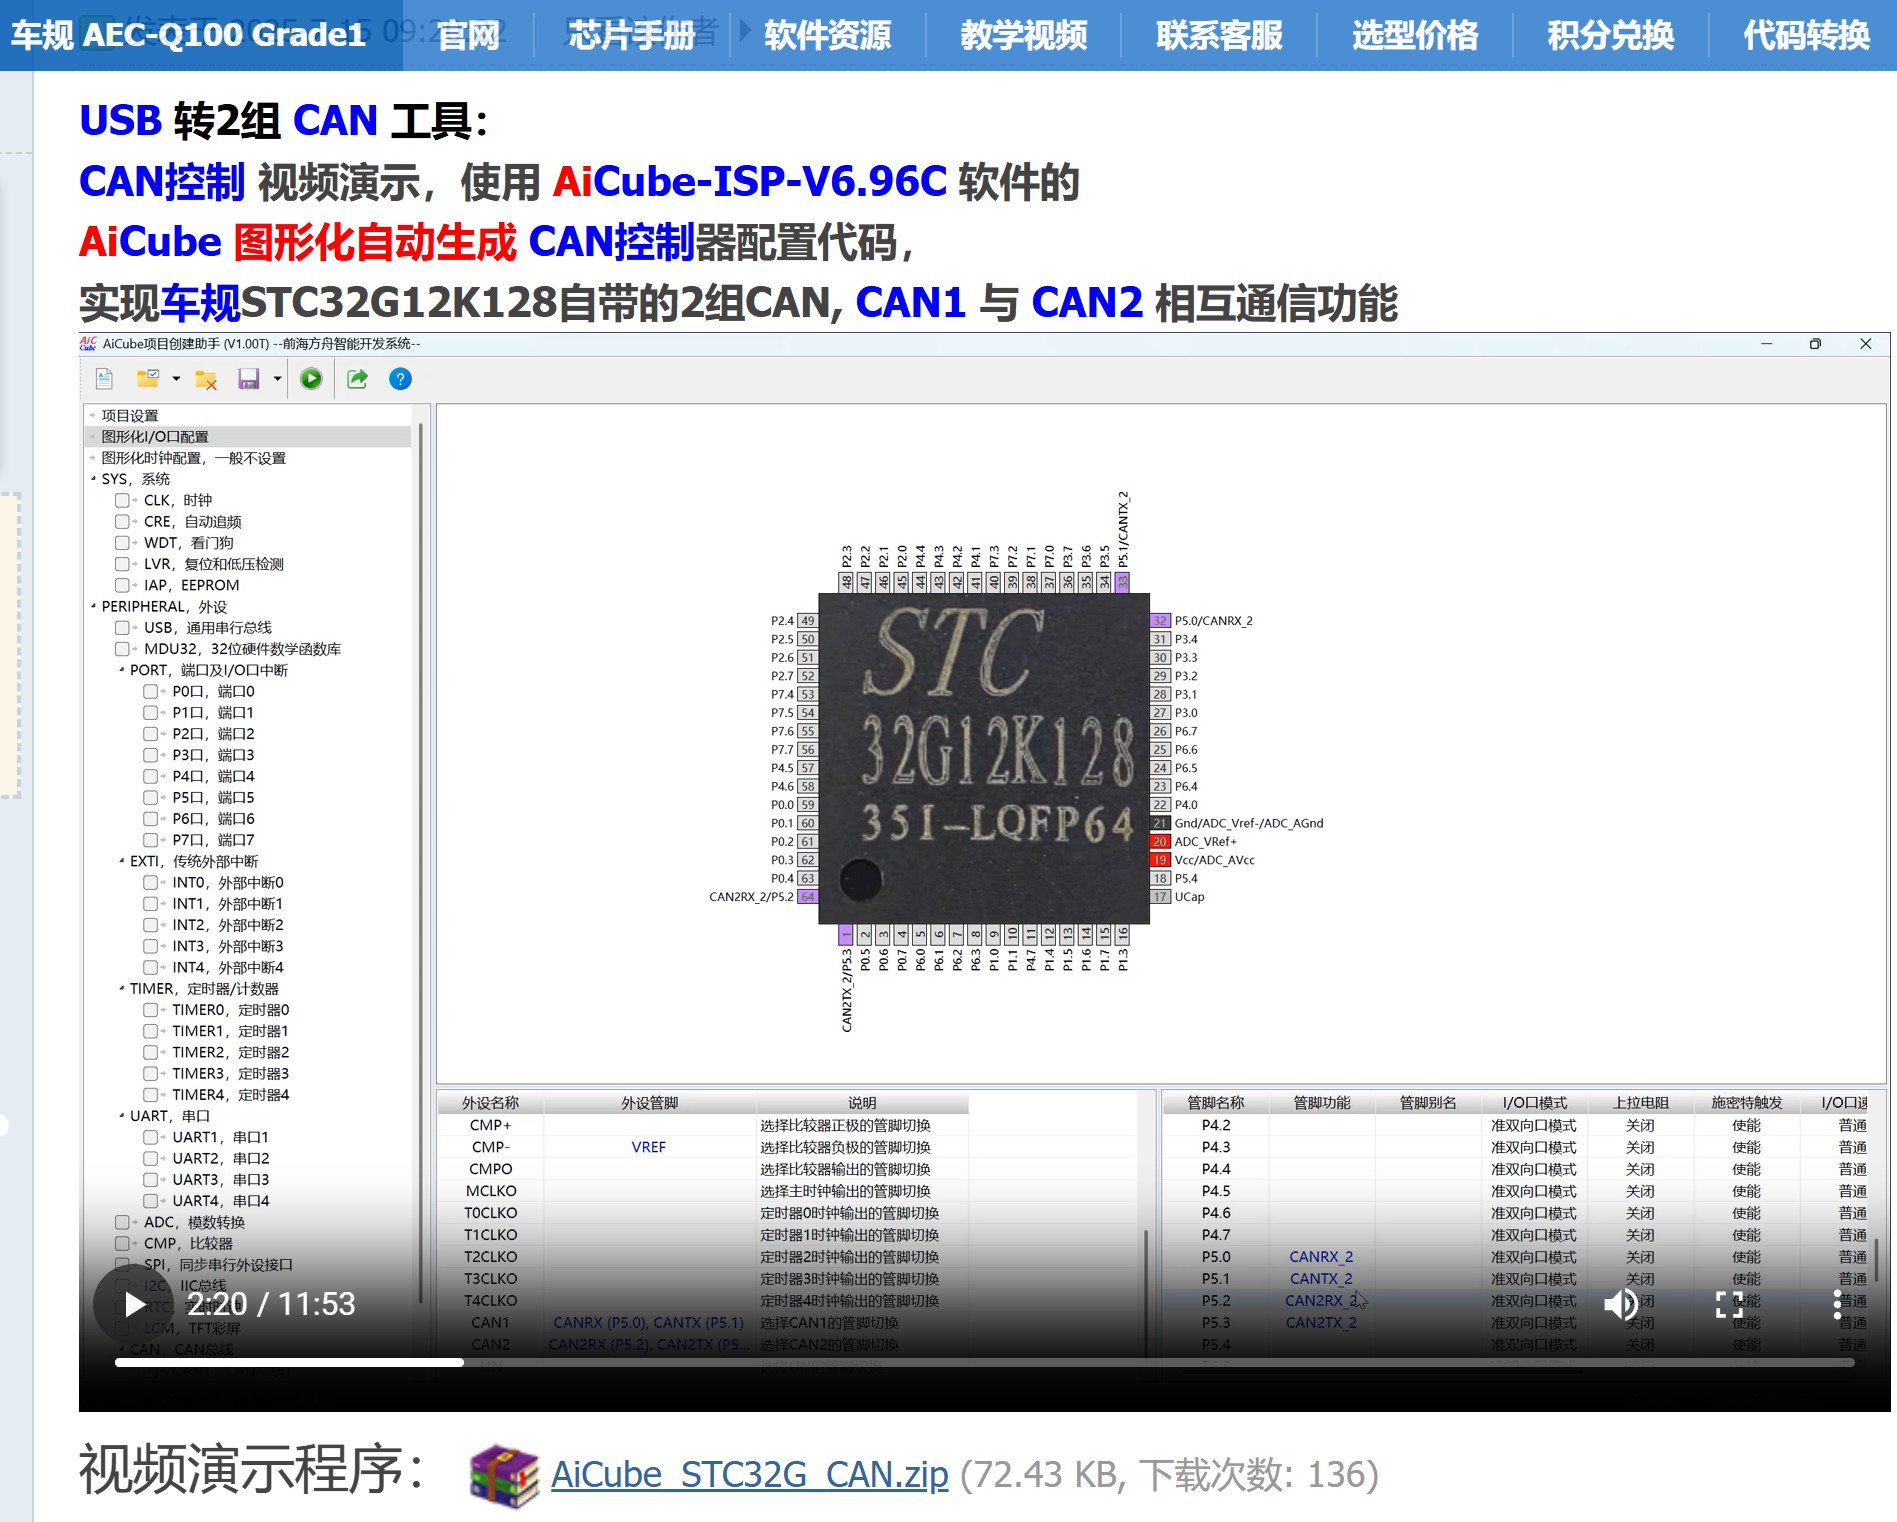Open a new project with the new document icon

click(x=102, y=378)
